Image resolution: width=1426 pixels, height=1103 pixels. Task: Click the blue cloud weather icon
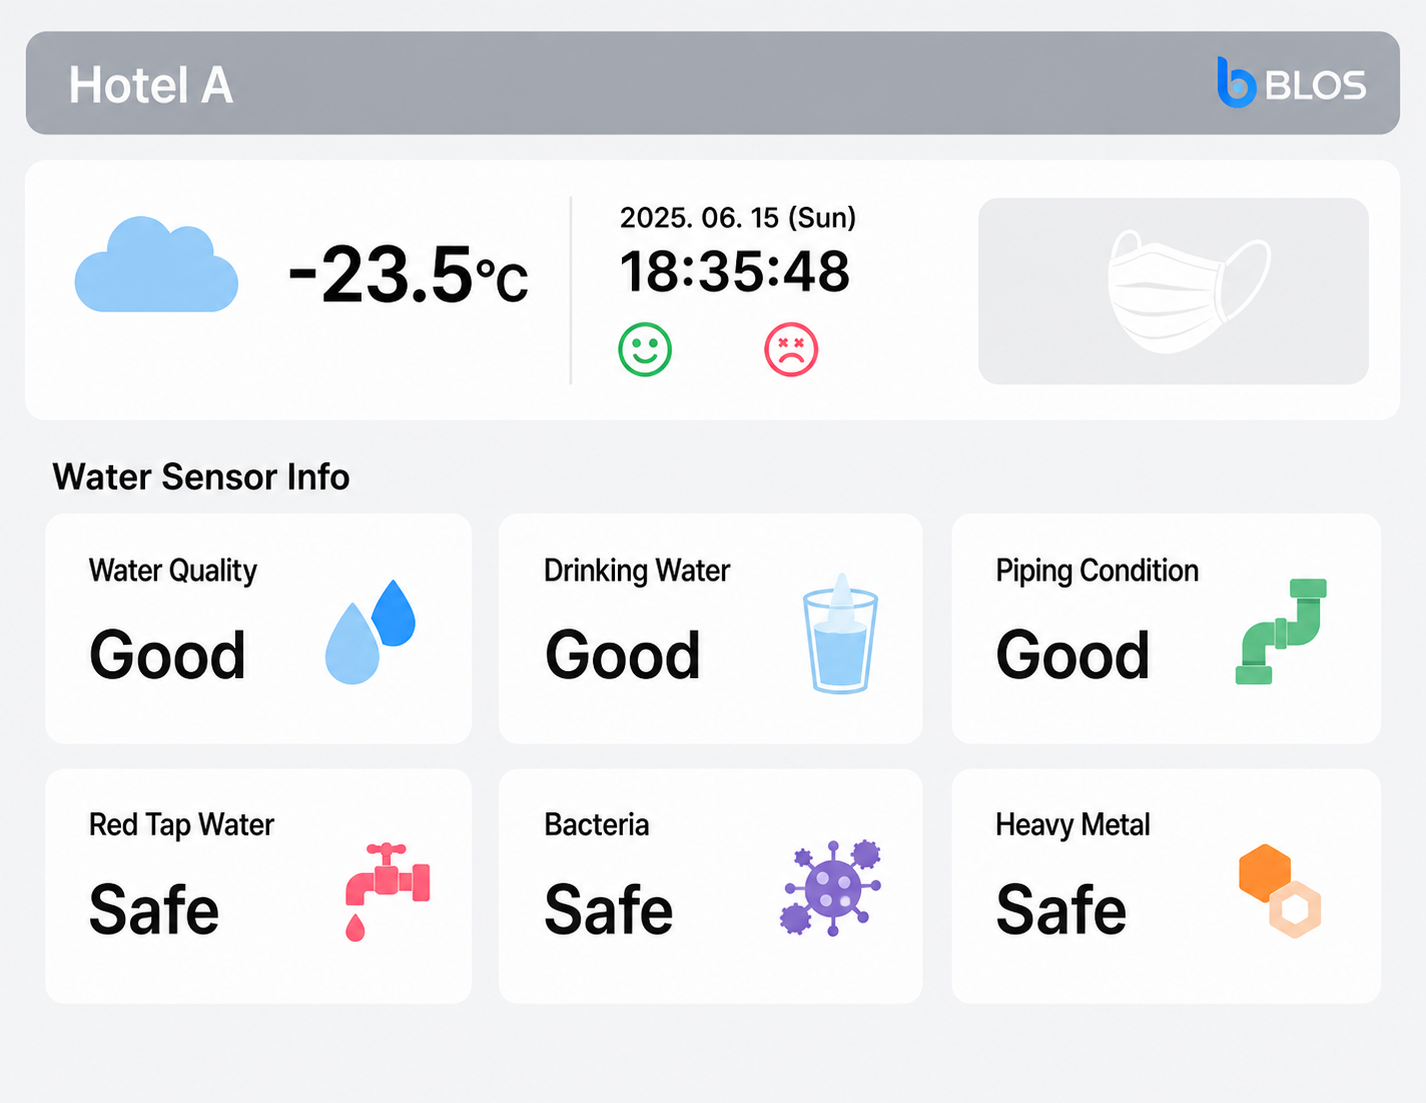pos(157,264)
